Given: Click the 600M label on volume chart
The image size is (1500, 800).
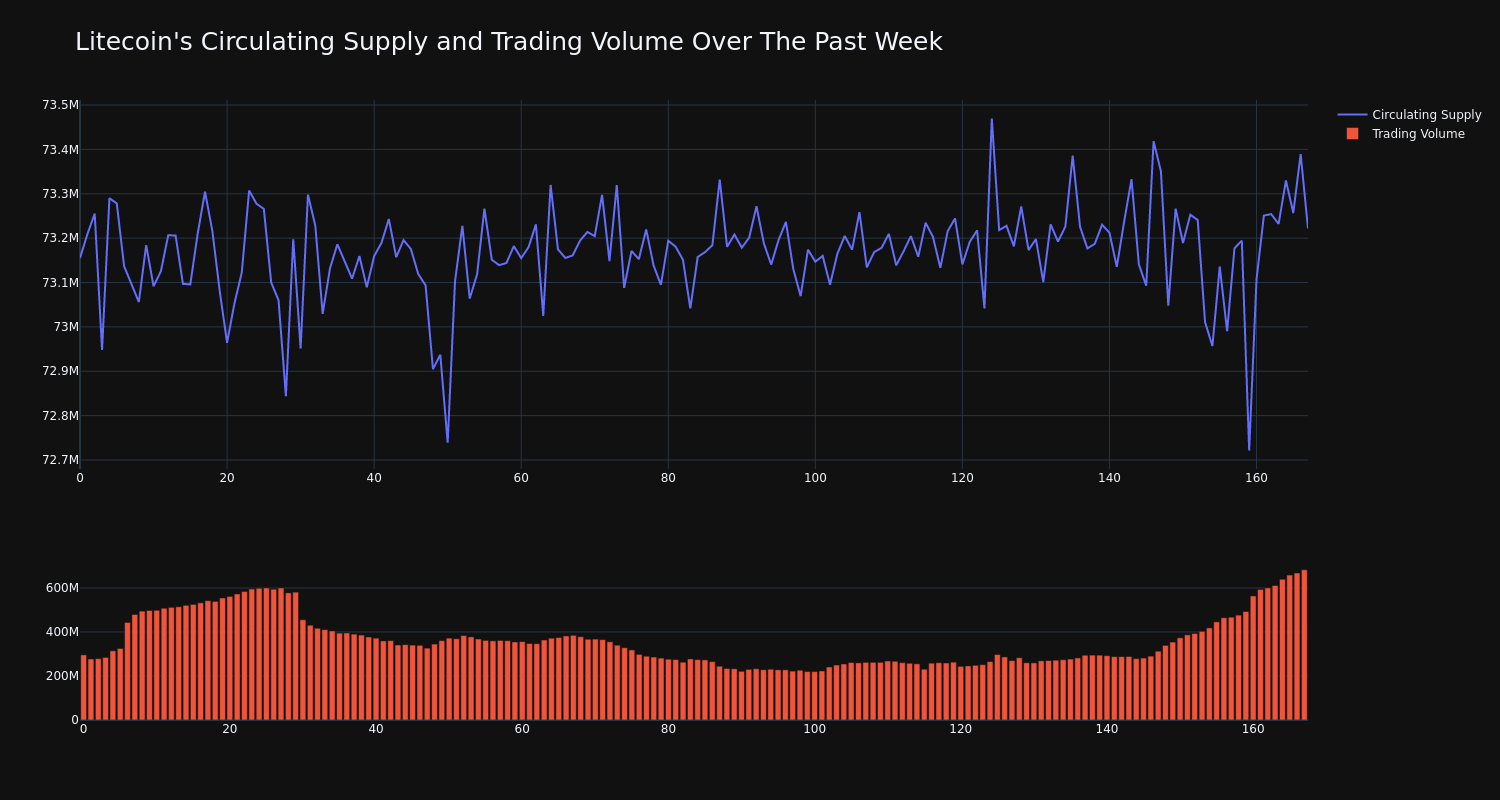Looking at the screenshot, I should 62,588.
